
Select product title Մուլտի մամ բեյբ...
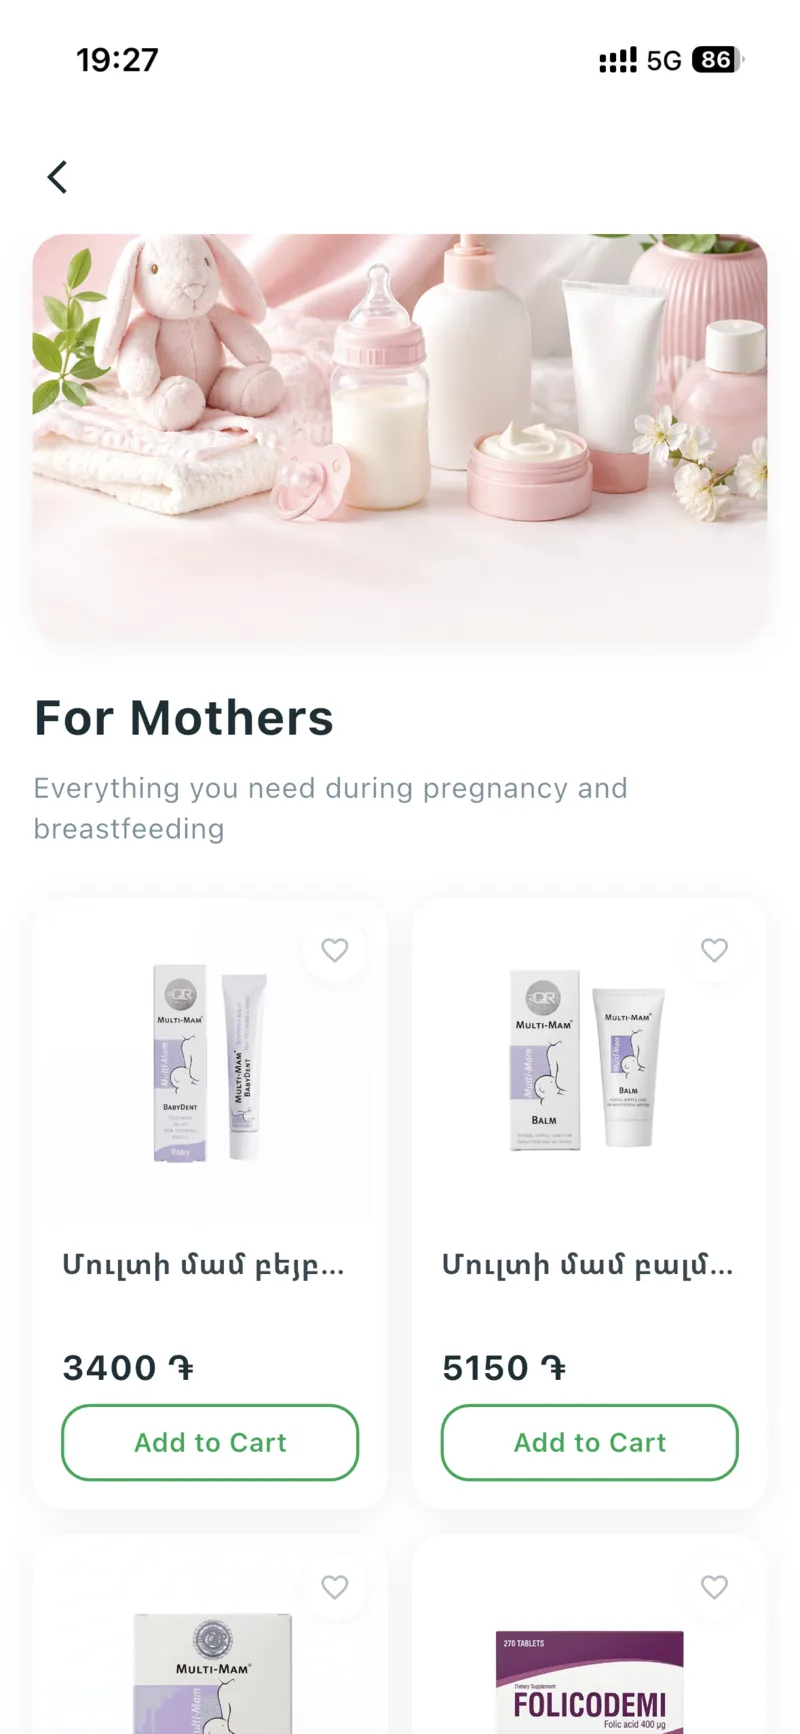coord(203,1266)
